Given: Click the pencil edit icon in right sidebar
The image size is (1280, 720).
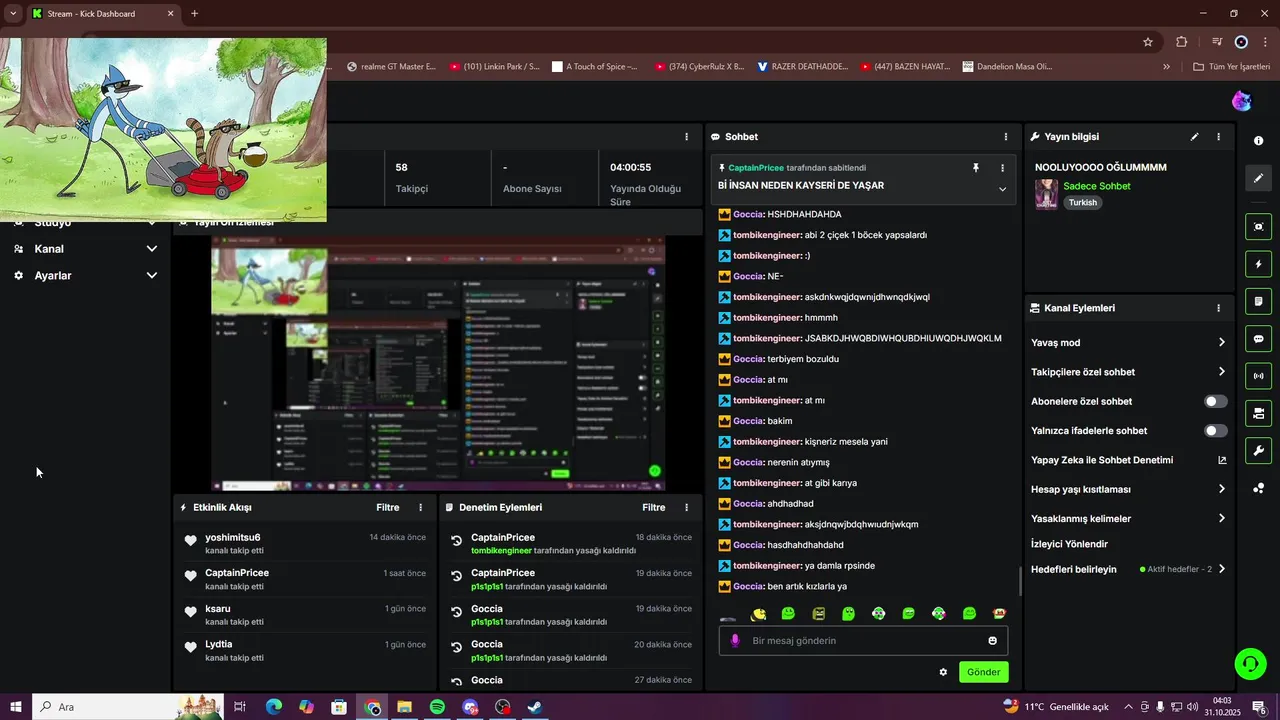Looking at the screenshot, I should (x=1258, y=178).
